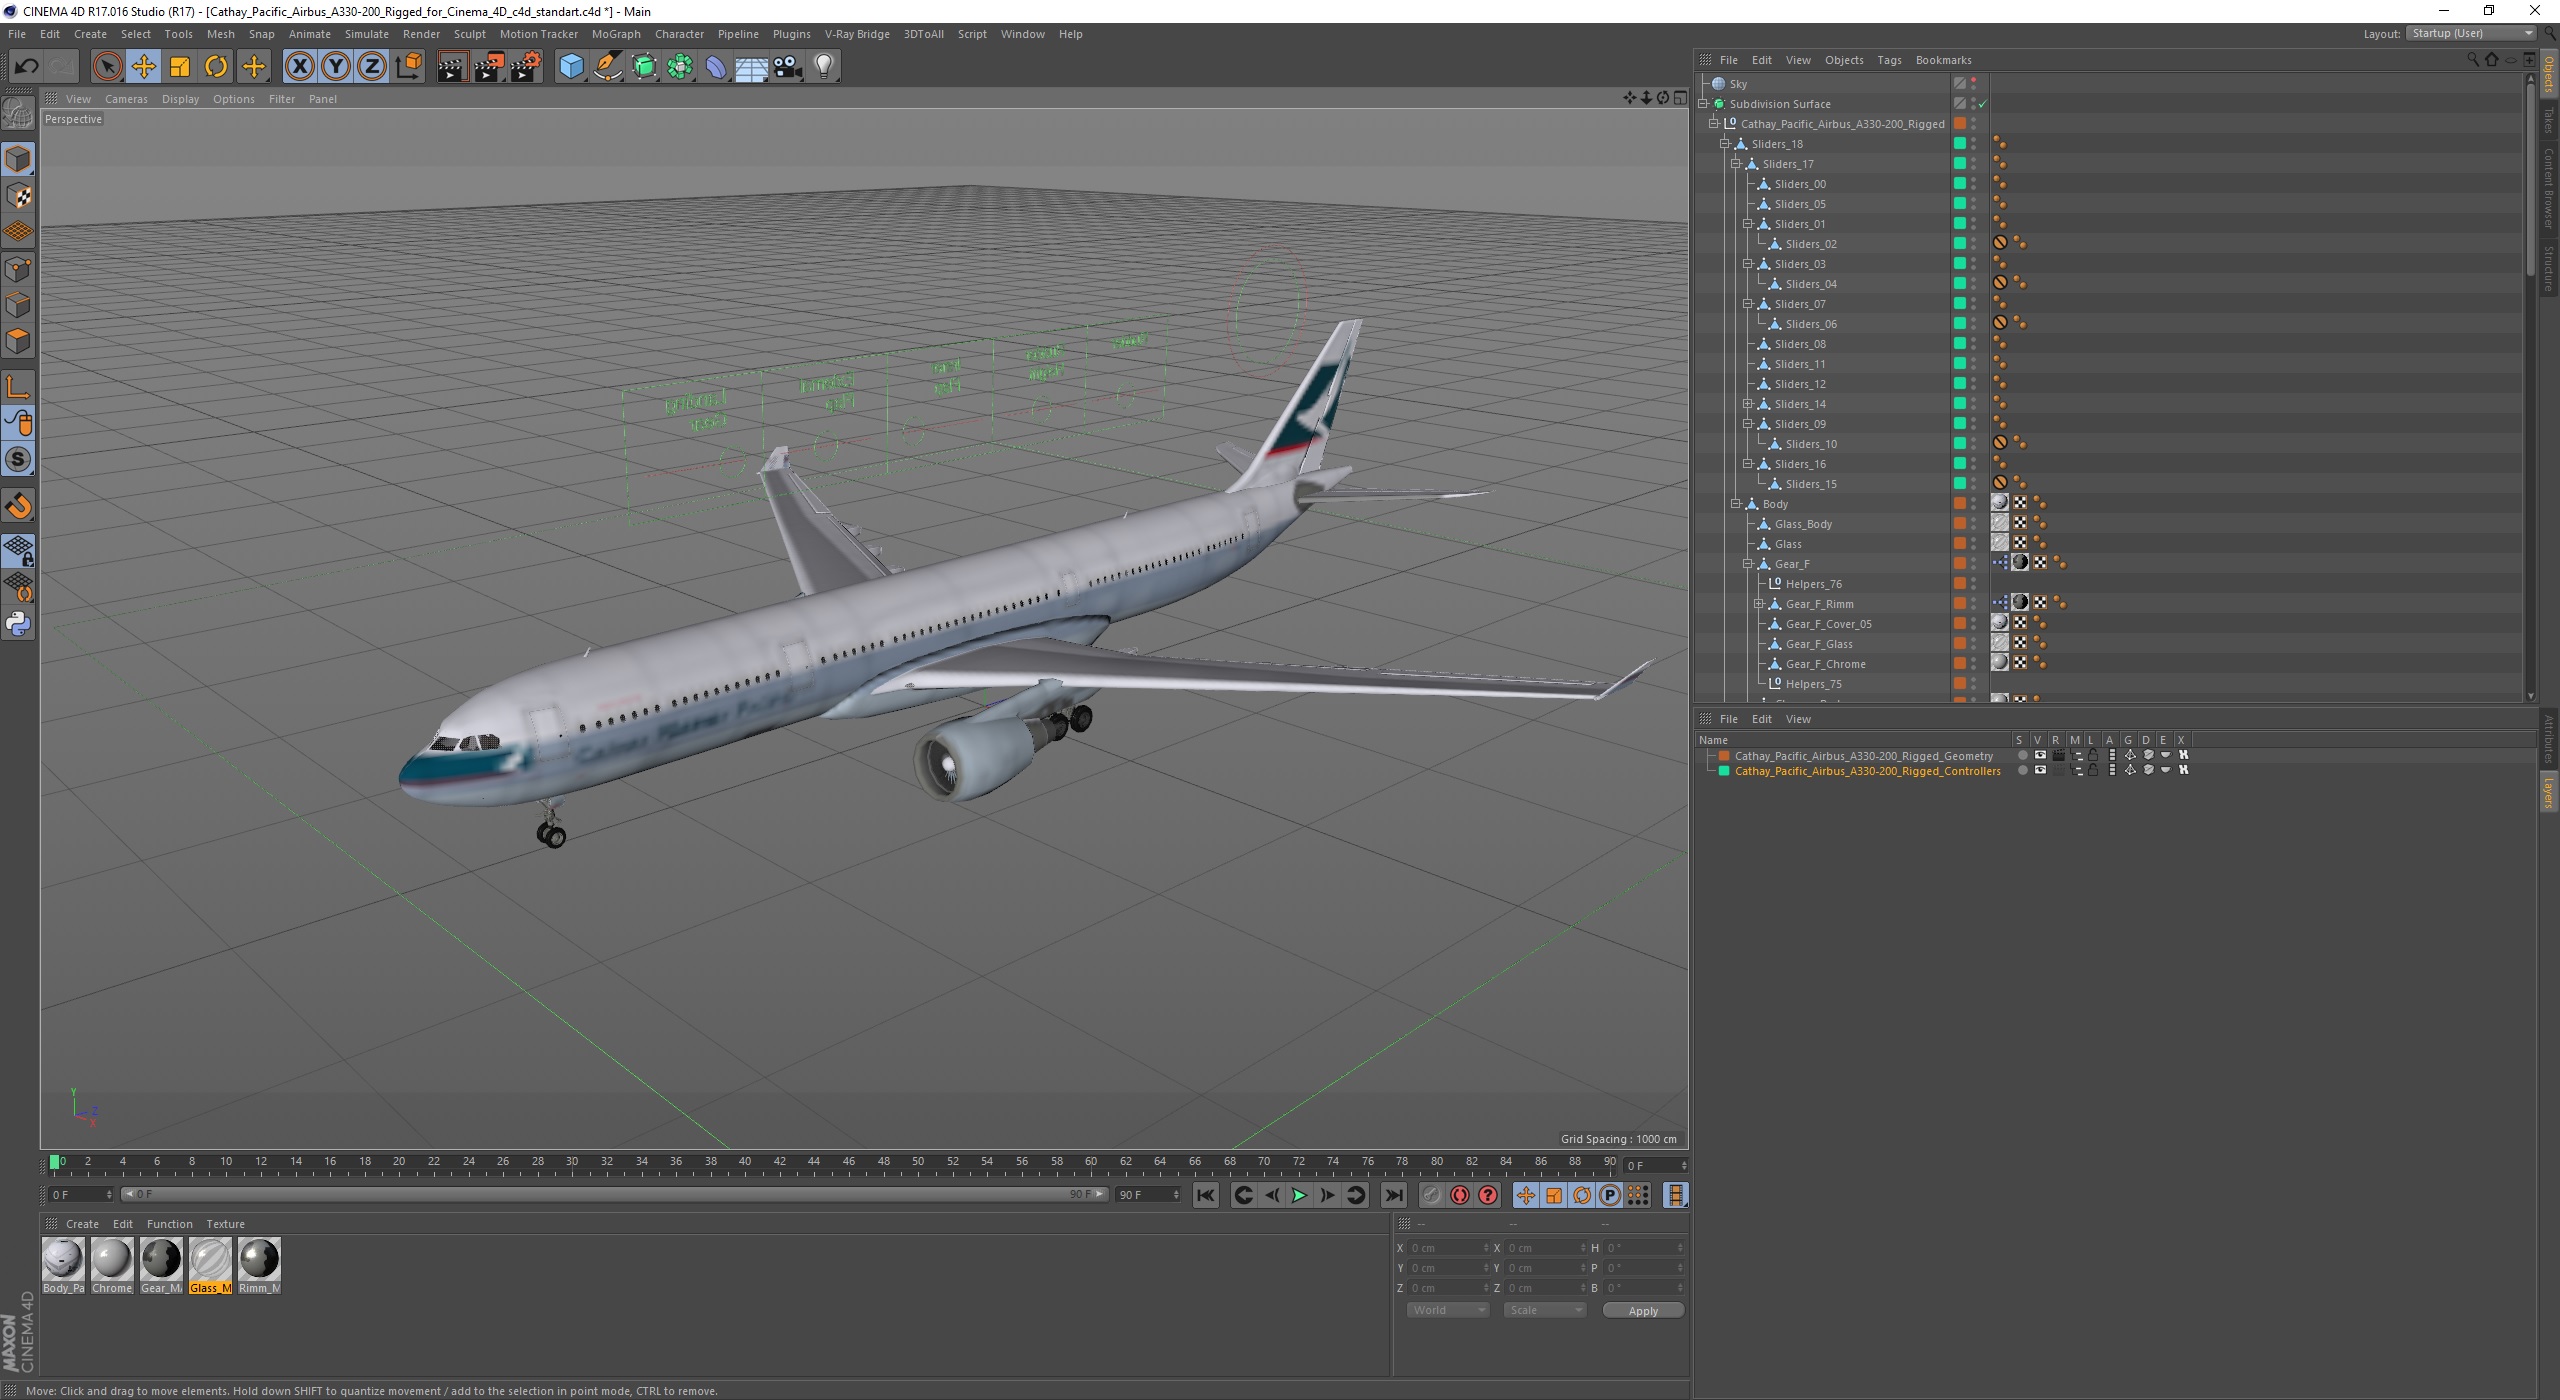Image resolution: width=2560 pixels, height=1400 pixels.
Task: Click Record Active Objects button
Action: [1431, 1195]
